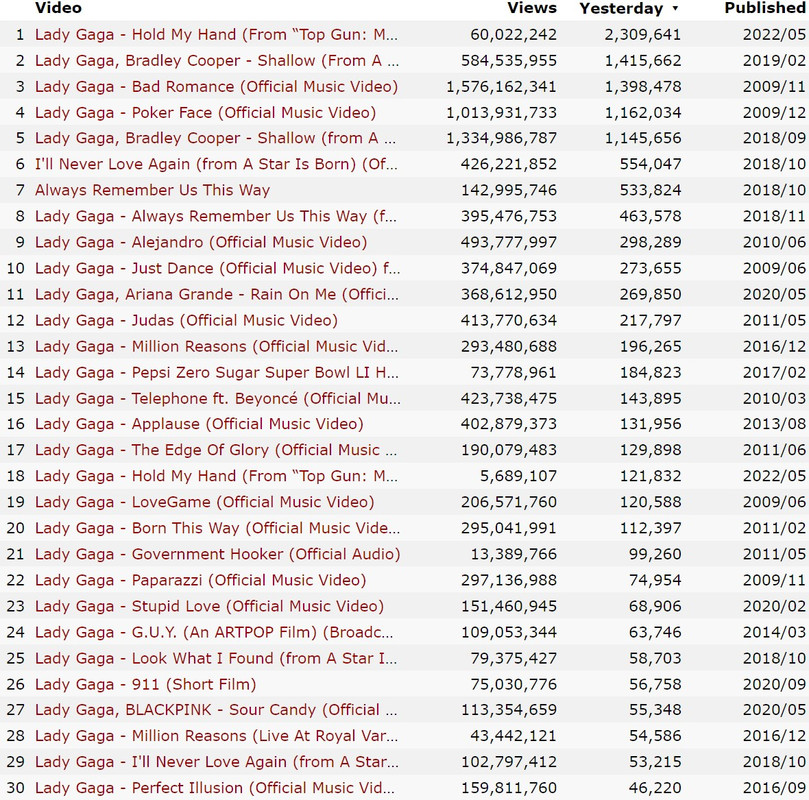Image resolution: width=809 pixels, height=800 pixels.
Task: Sort by the Published column header
Action: point(766,8)
